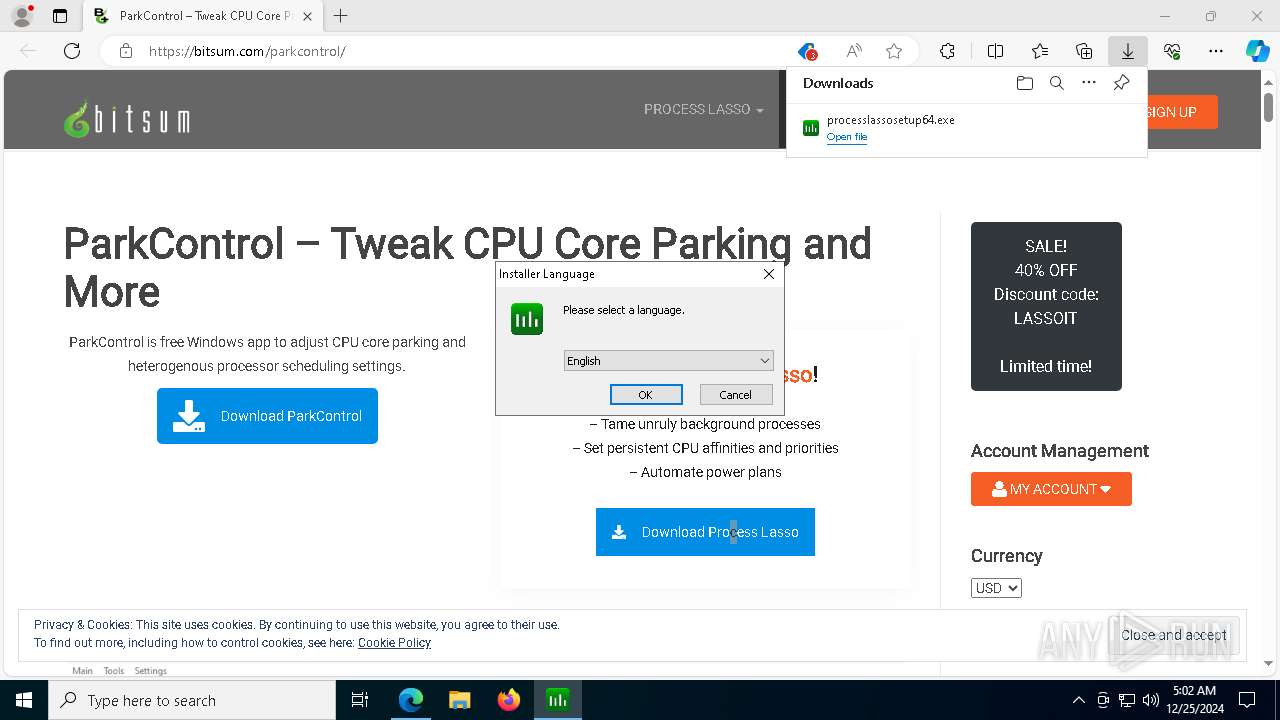Click the Bitsum logo

(126, 120)
